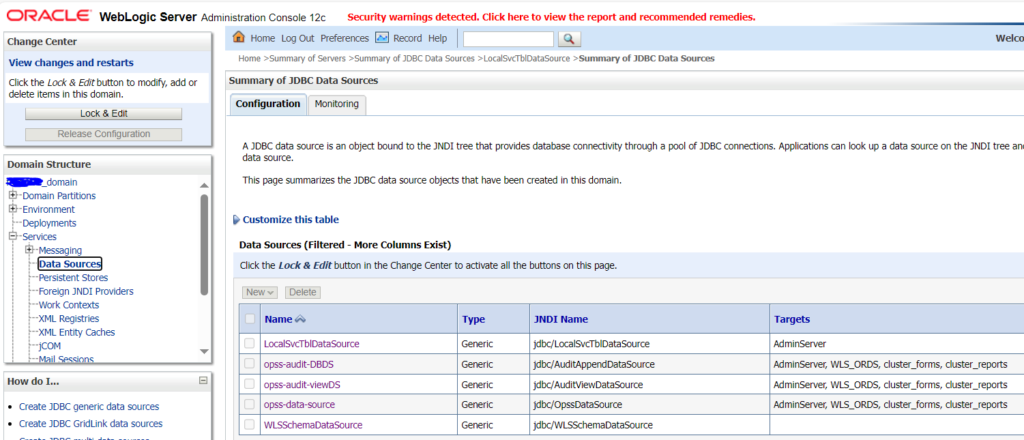Open the New dropdown button

[x=261, y=292]
